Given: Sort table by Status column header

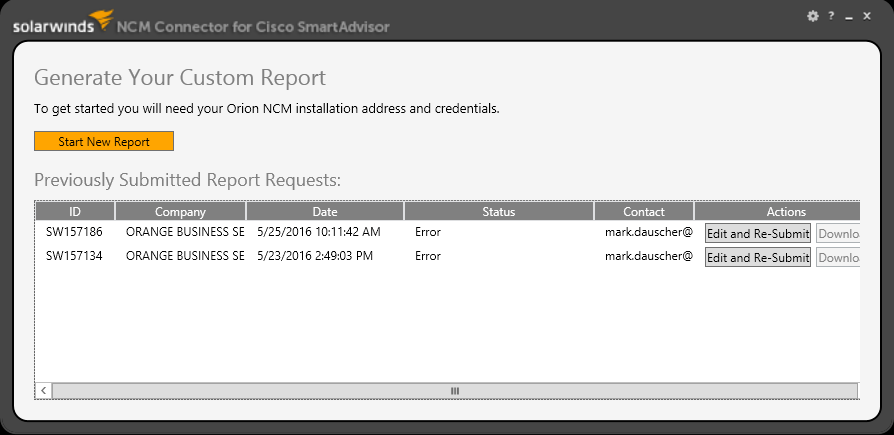Looking at the screenshot, I should [x=499, y=212].
